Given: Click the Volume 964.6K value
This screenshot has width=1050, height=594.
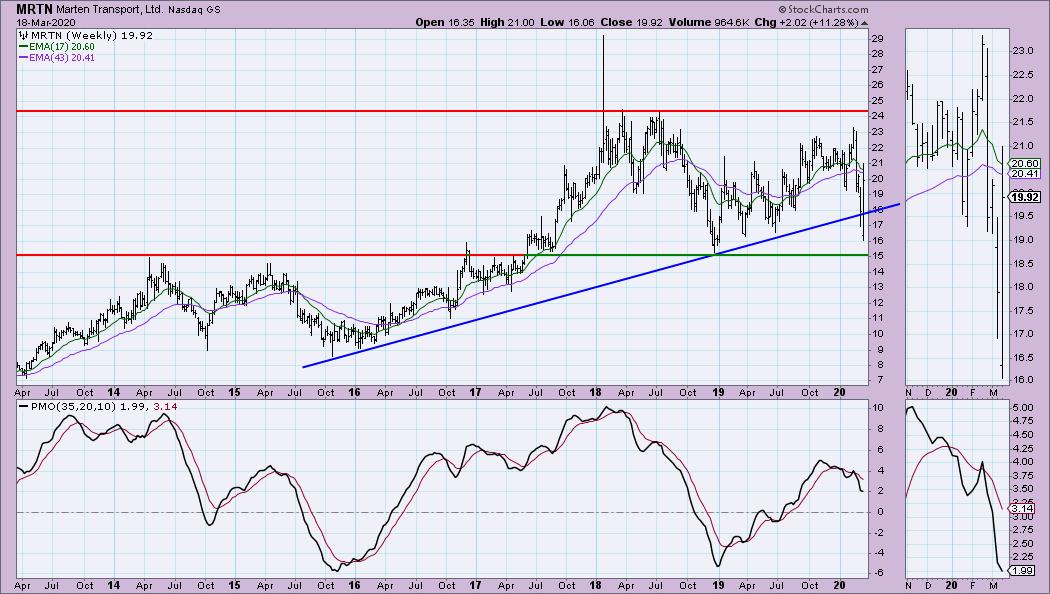Looking at the screenshot, I should [708, 22].
